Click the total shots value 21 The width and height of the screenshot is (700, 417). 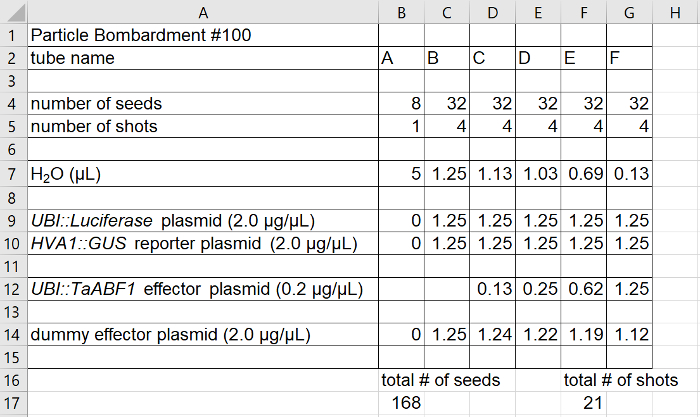click(584, 403)
